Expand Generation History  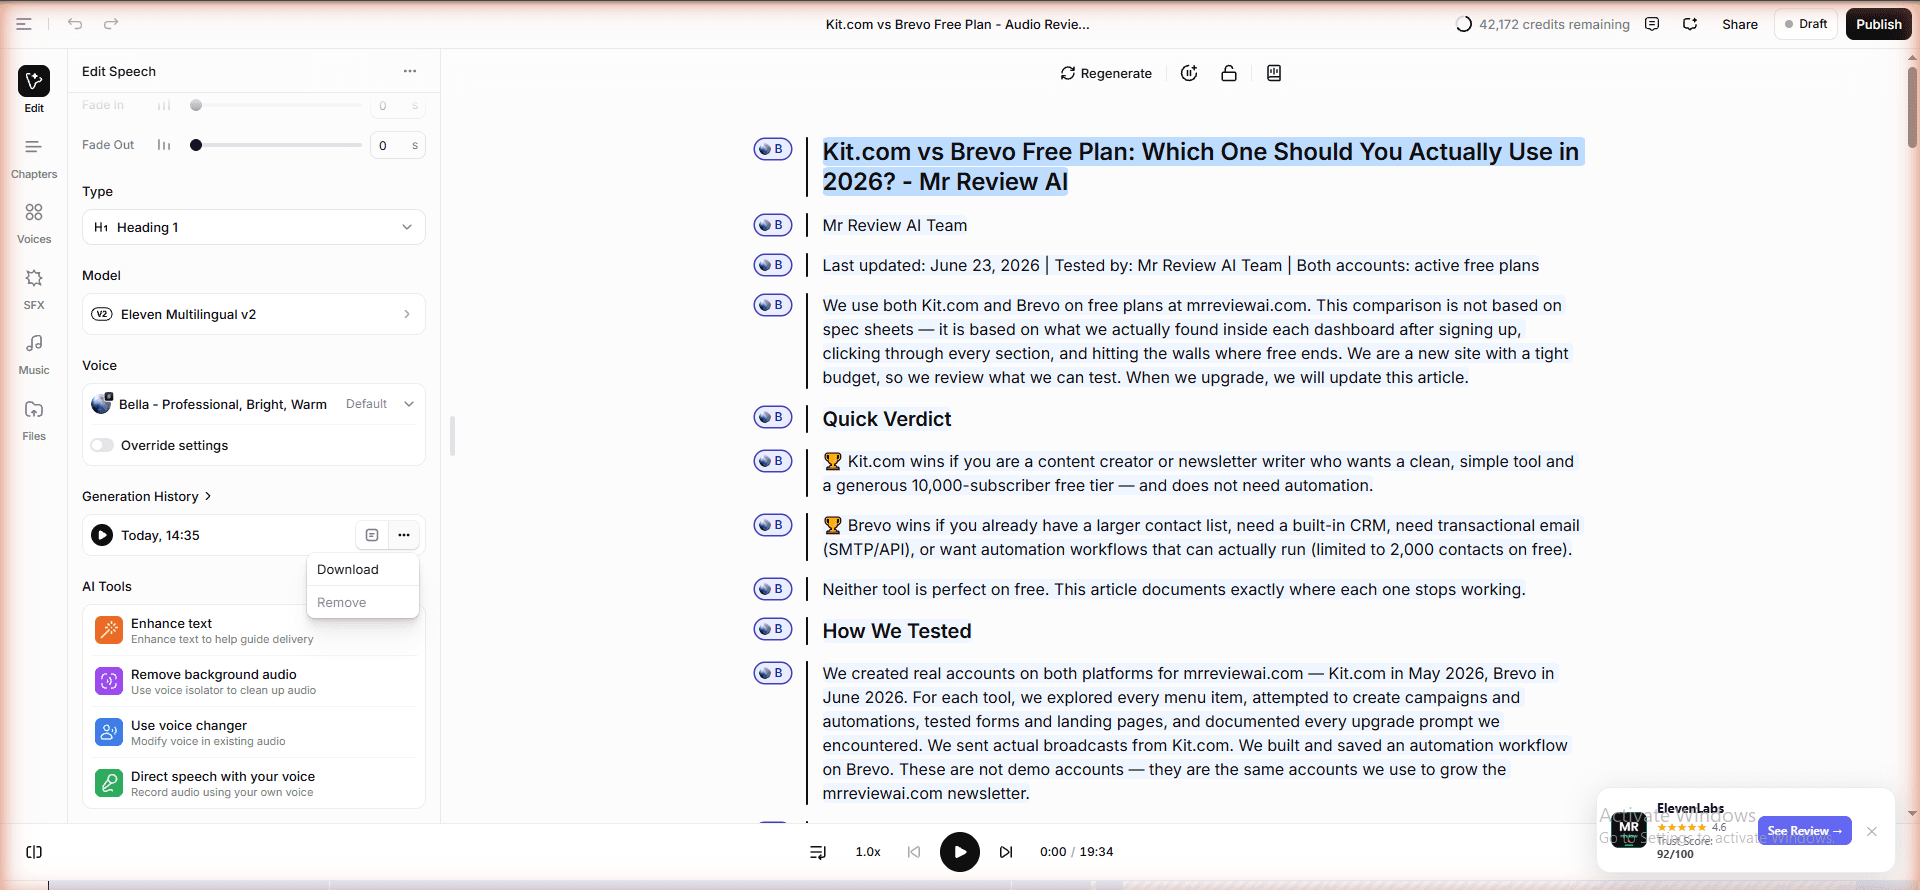point(147,496)
